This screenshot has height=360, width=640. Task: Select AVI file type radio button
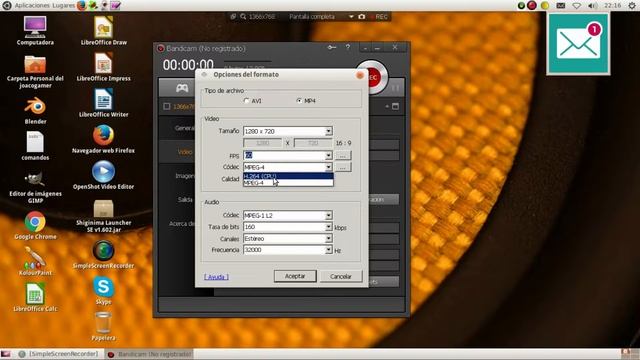coord(246,100)
